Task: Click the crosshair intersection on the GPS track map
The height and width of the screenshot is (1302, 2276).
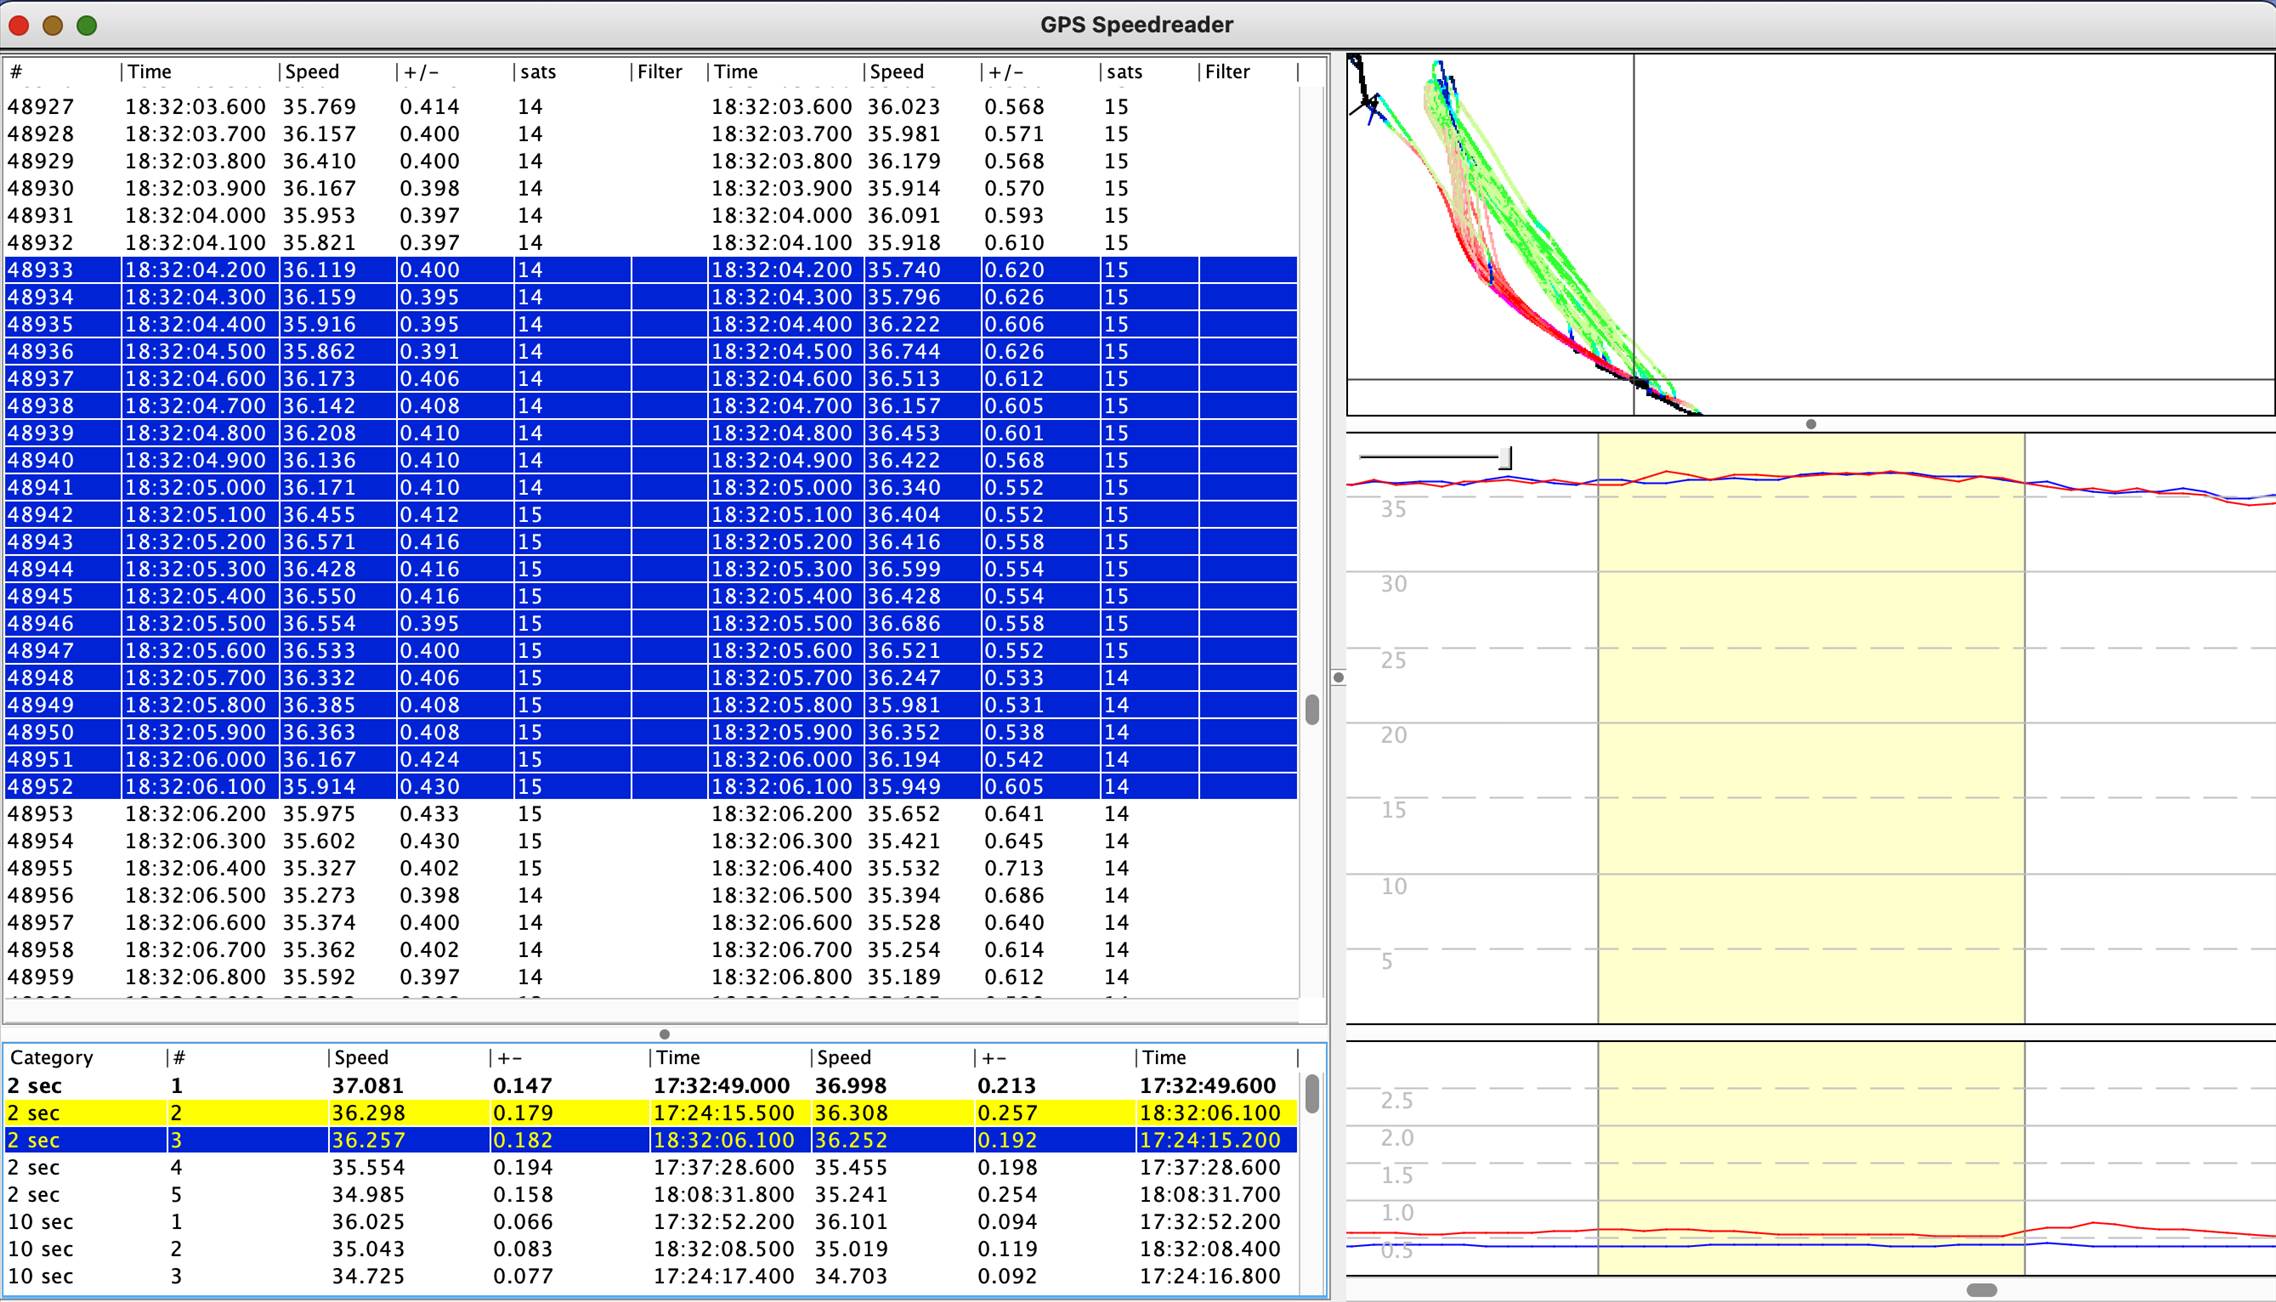Action: point(1634,380)
